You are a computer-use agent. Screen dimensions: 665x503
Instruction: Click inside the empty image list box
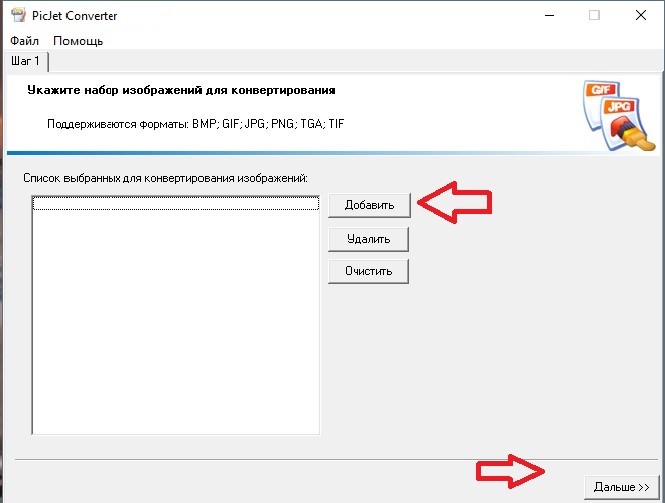pos(175,320)
